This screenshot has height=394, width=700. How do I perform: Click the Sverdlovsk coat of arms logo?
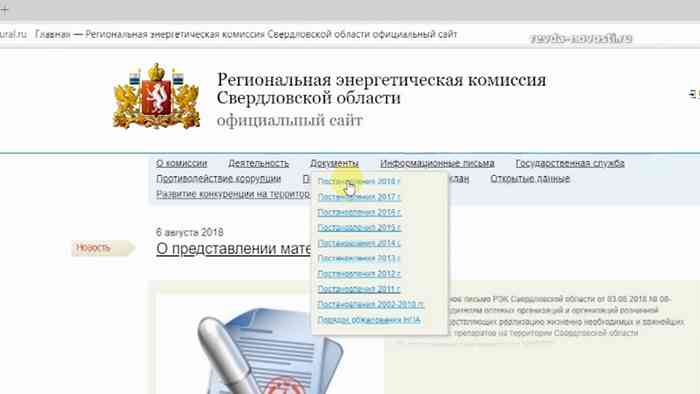(156, 96)
